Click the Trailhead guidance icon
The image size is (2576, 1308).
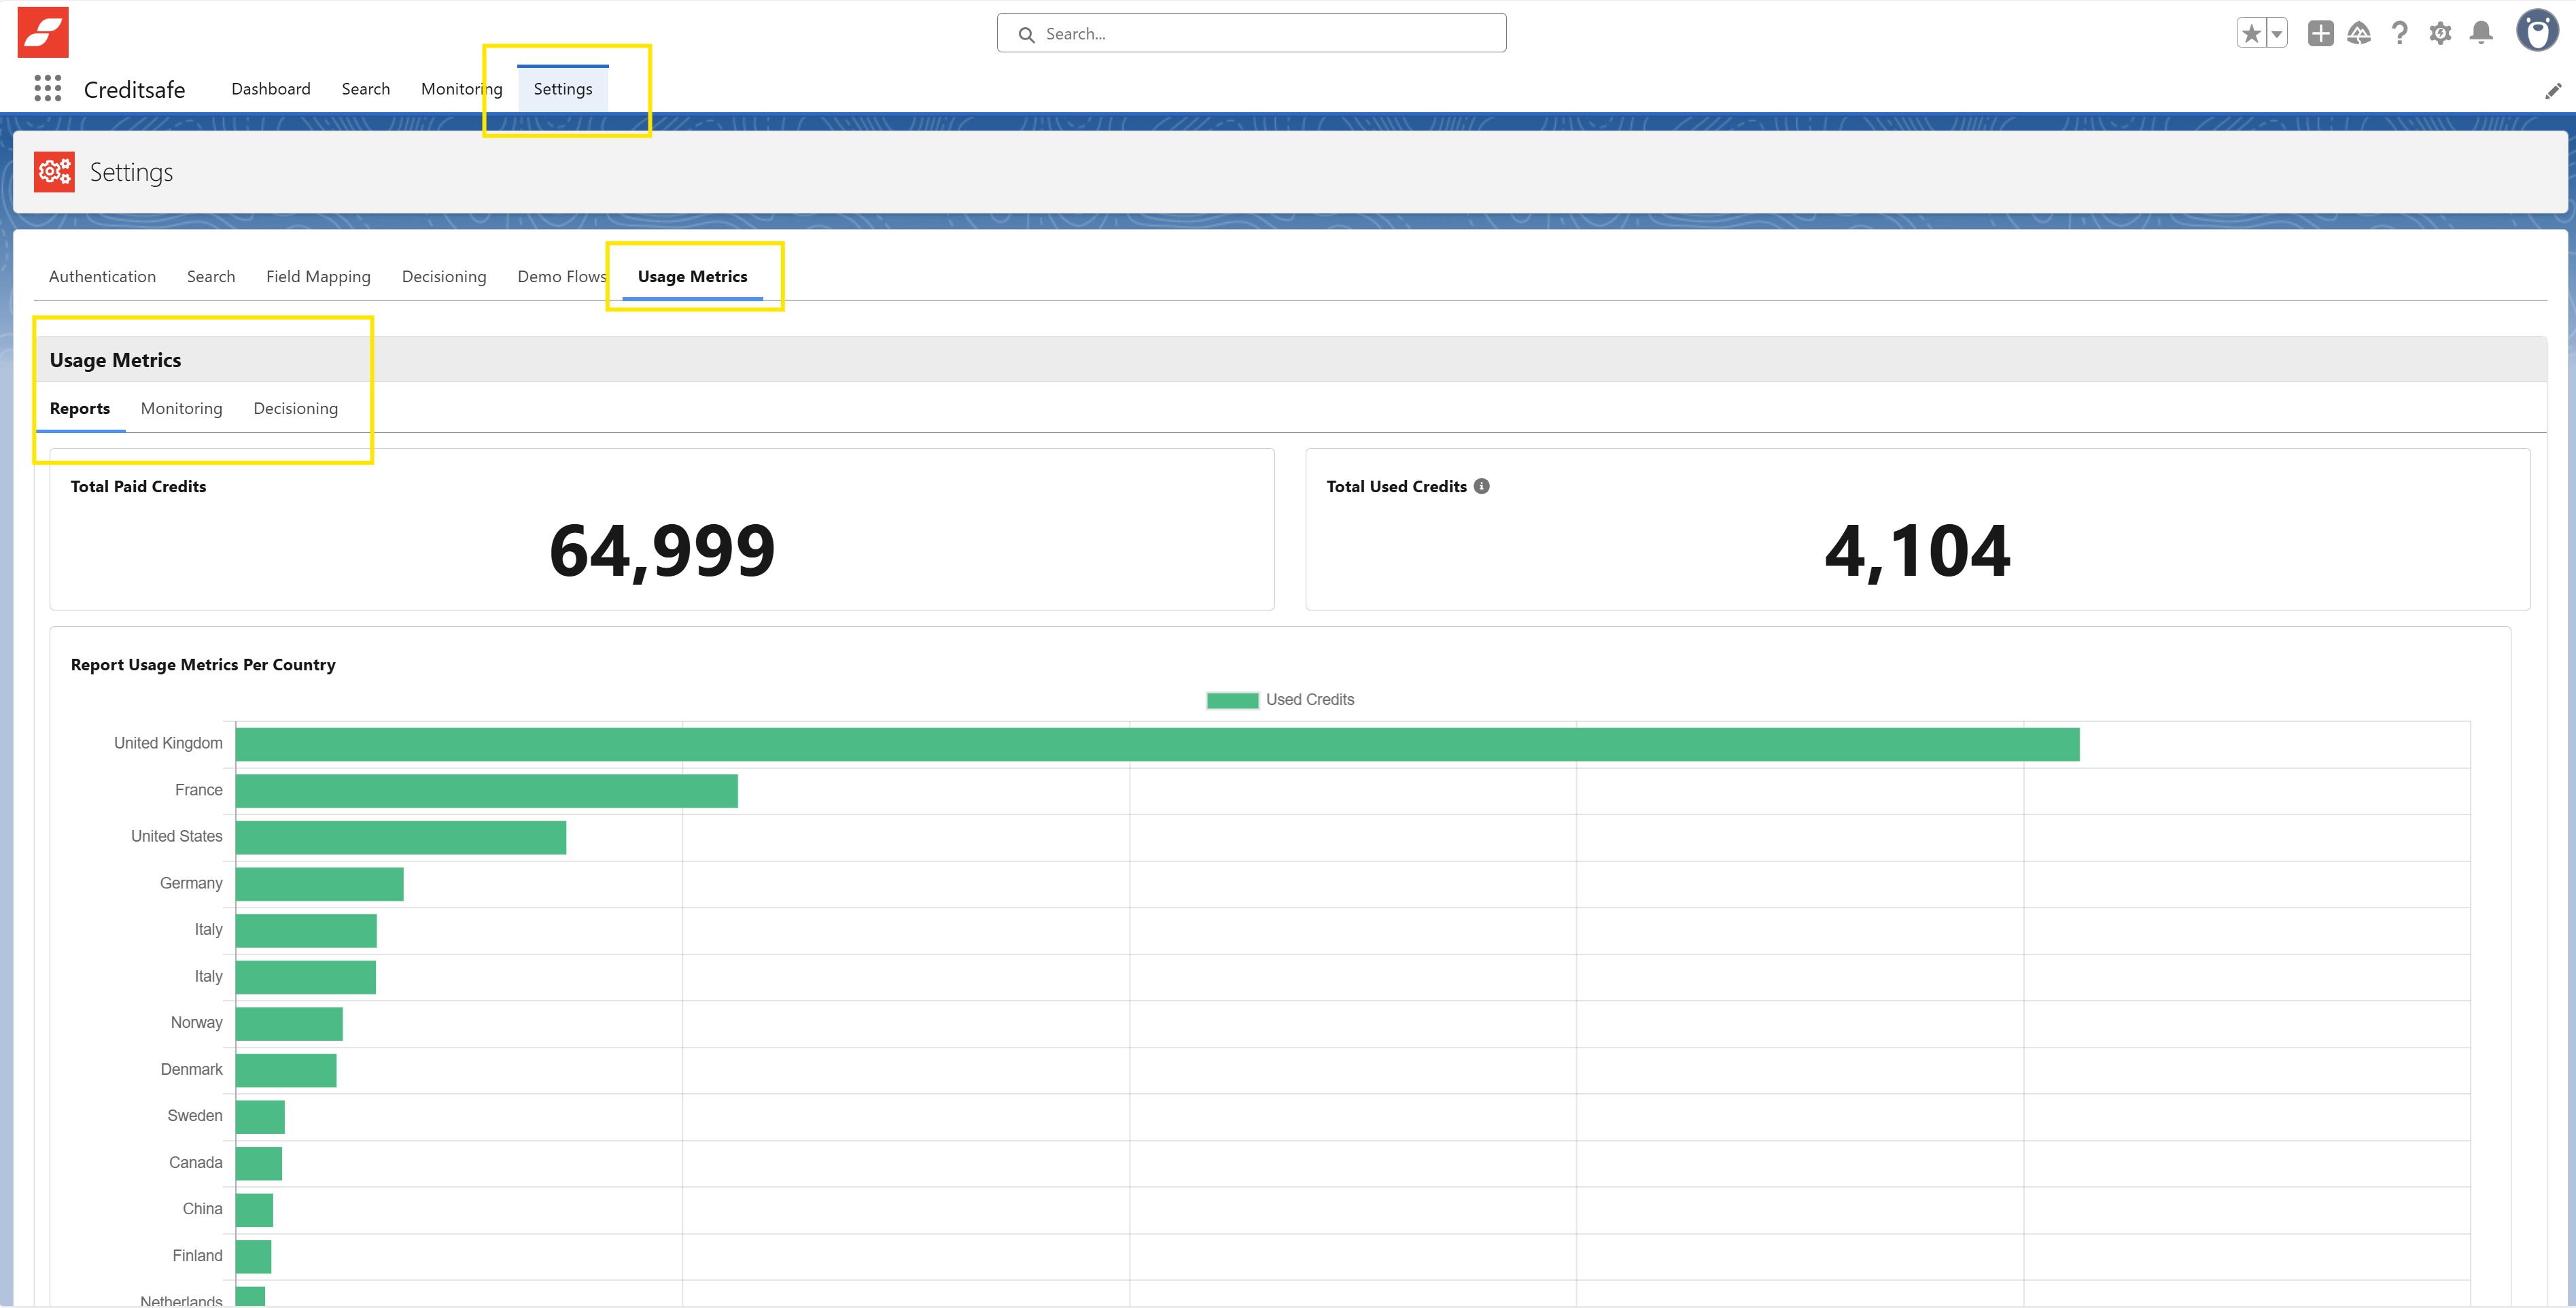(2359, 33)
